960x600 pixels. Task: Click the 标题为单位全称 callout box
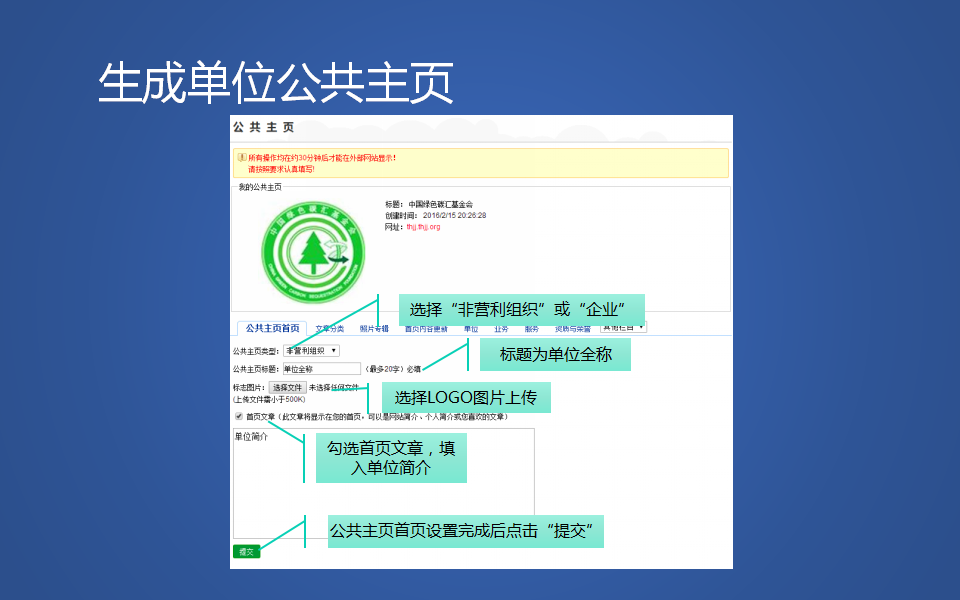pos(555,354)
